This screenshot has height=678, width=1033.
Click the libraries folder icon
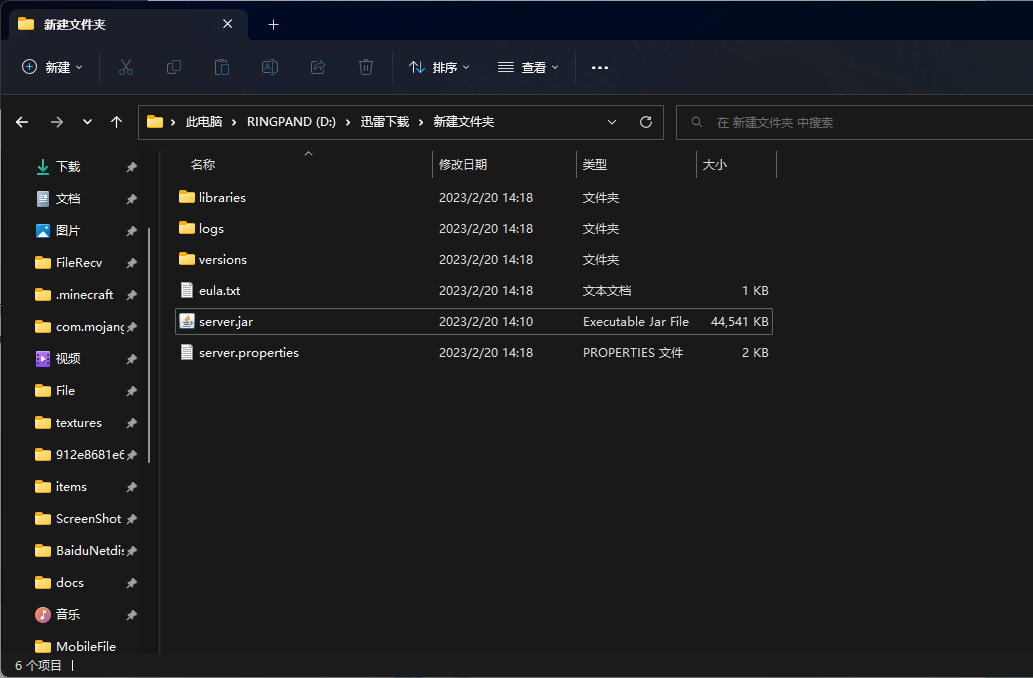click(187, 197)
